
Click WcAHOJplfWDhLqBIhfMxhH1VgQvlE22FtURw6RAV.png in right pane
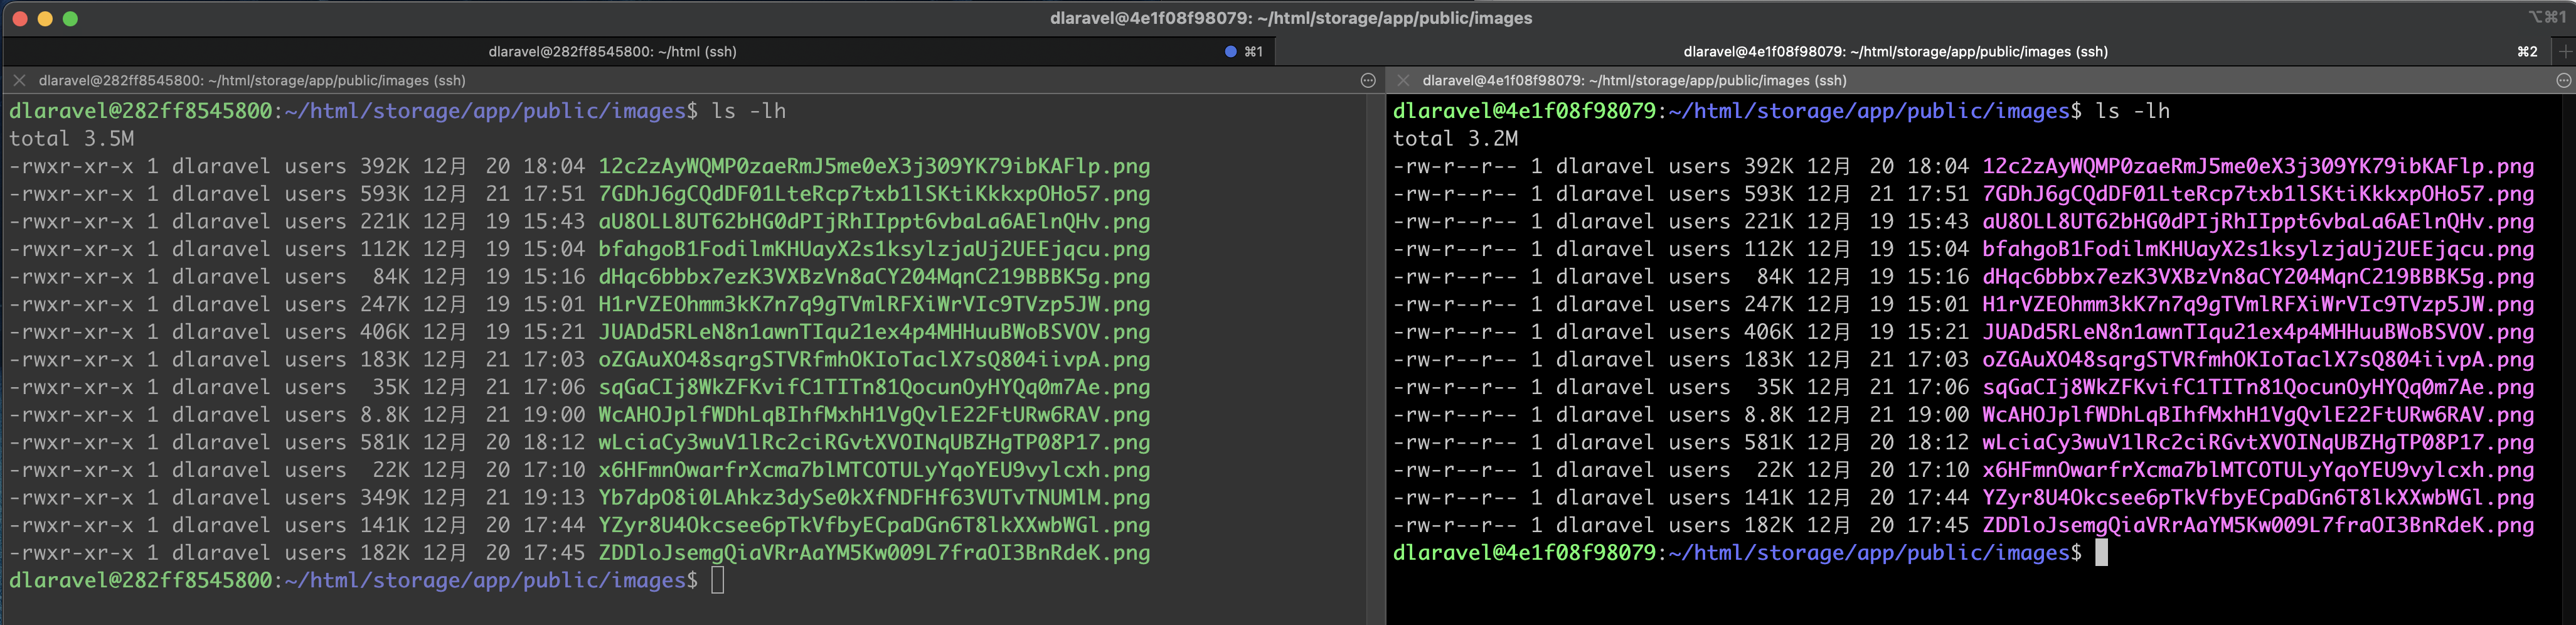[x=2258, y=415]
